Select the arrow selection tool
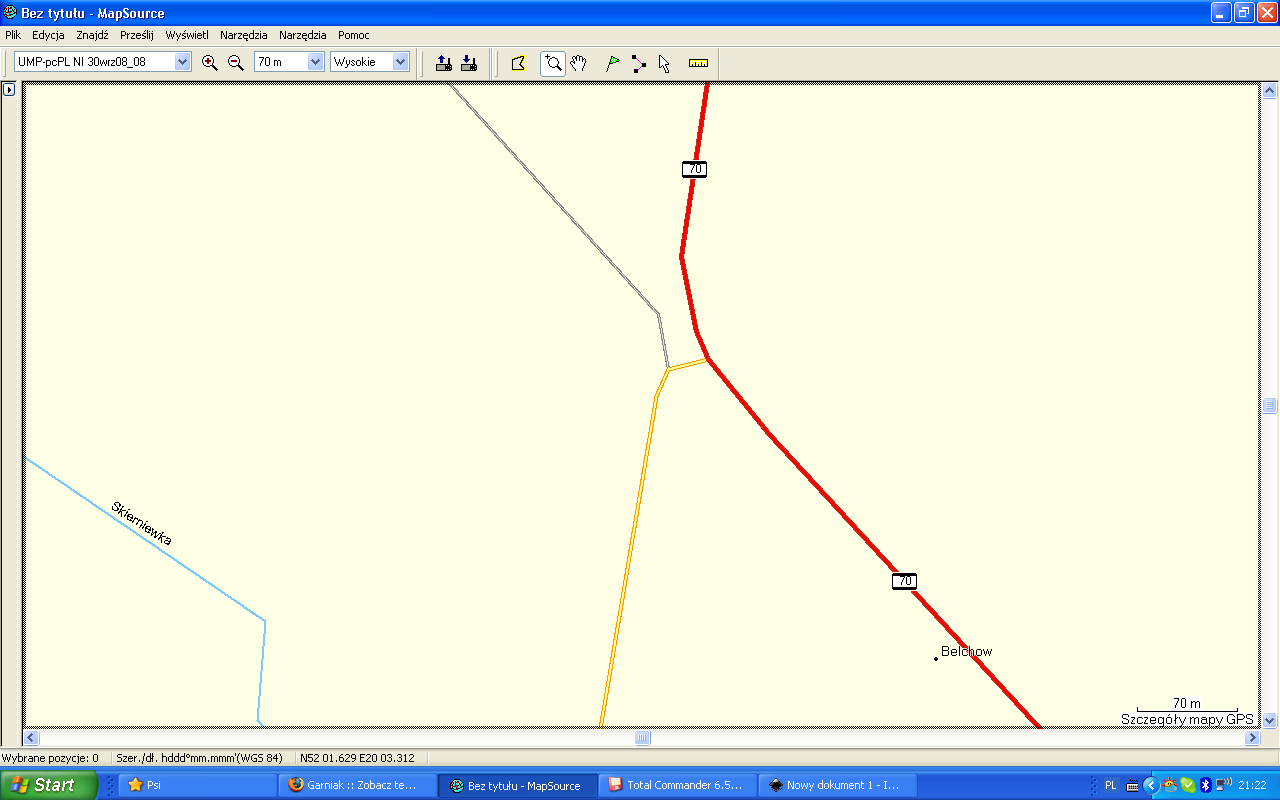Screen dimensions: 1280x800 [664, 63]
